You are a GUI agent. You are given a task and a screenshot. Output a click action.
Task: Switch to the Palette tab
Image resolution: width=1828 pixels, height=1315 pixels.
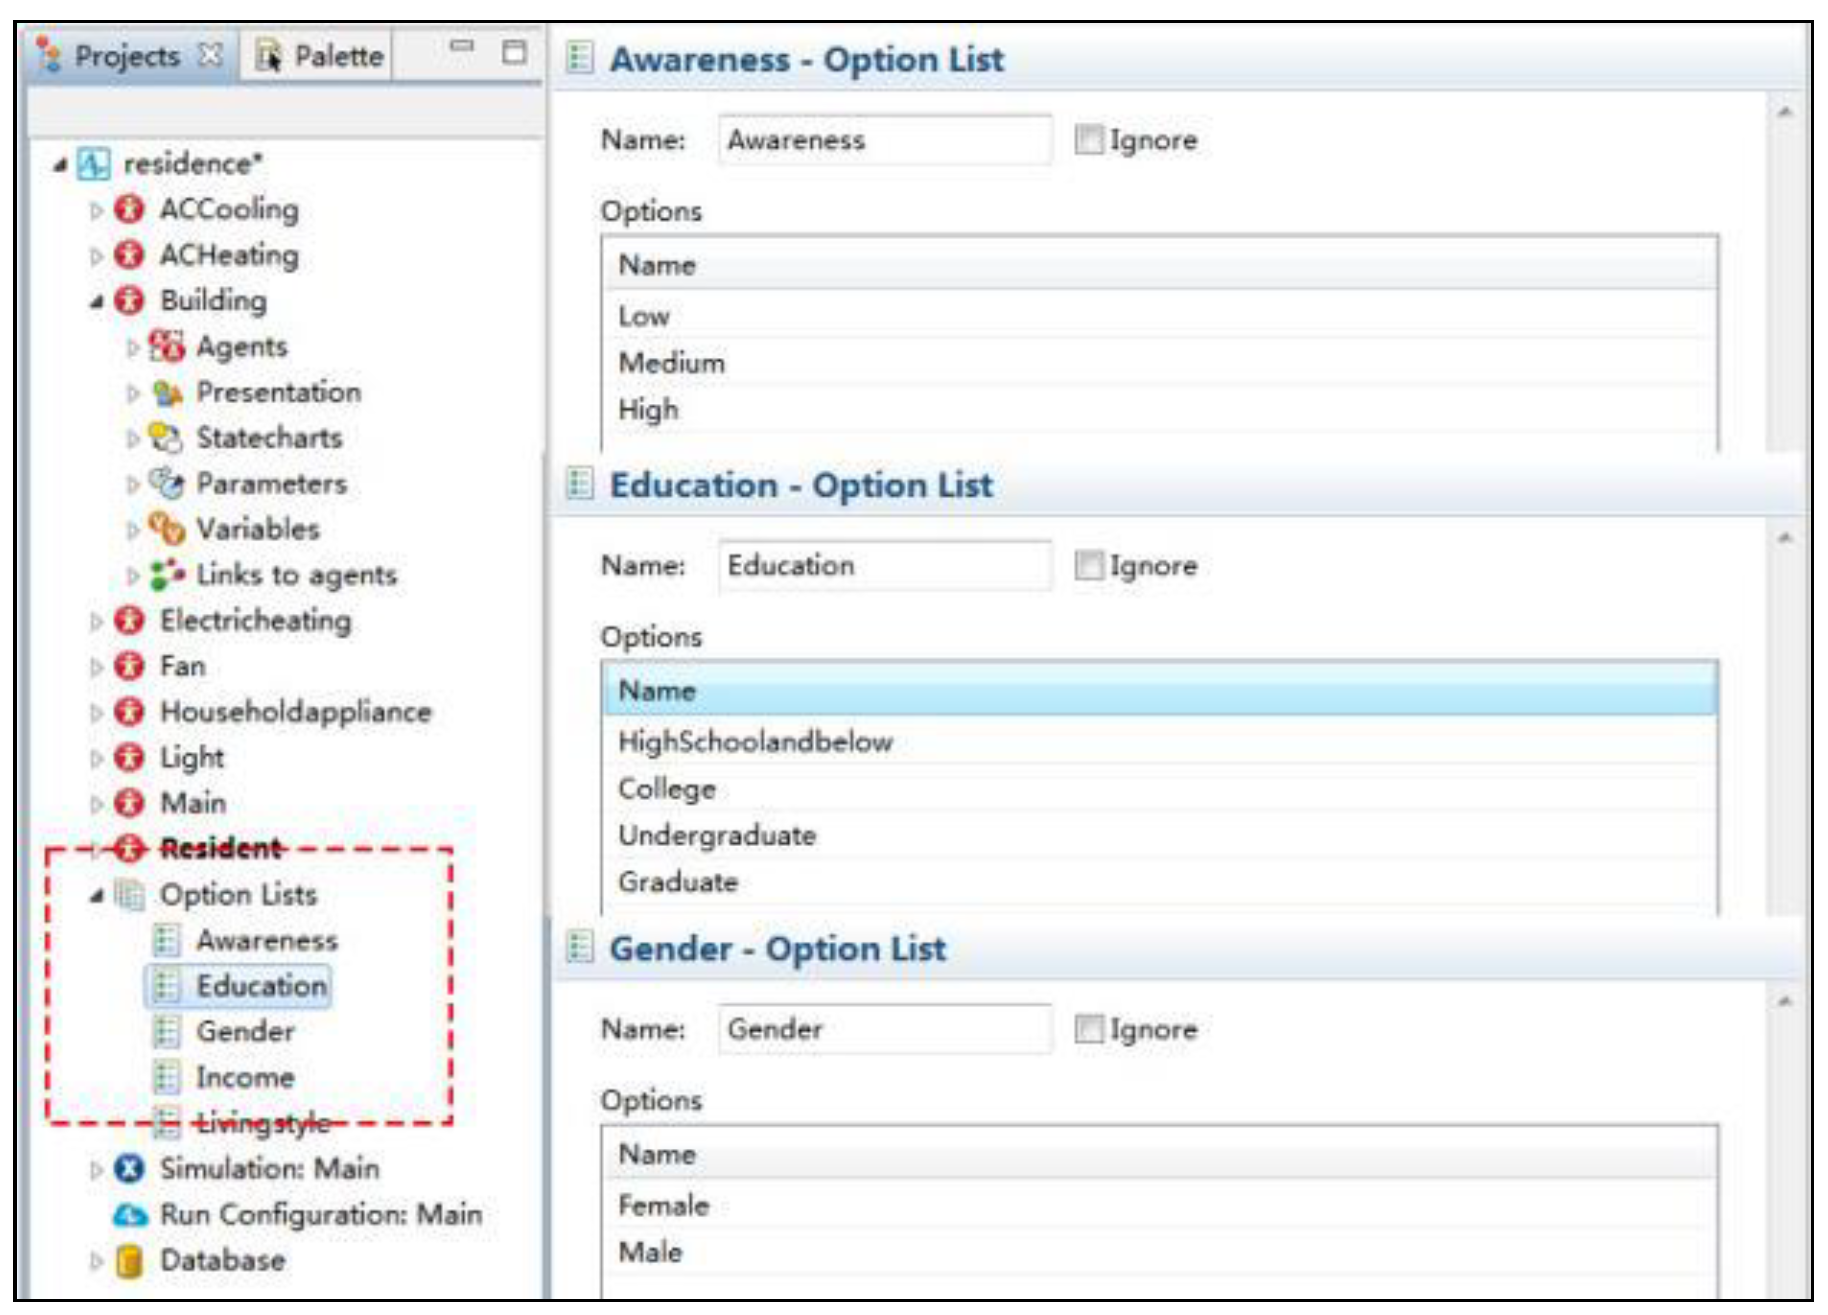point(320,56)
